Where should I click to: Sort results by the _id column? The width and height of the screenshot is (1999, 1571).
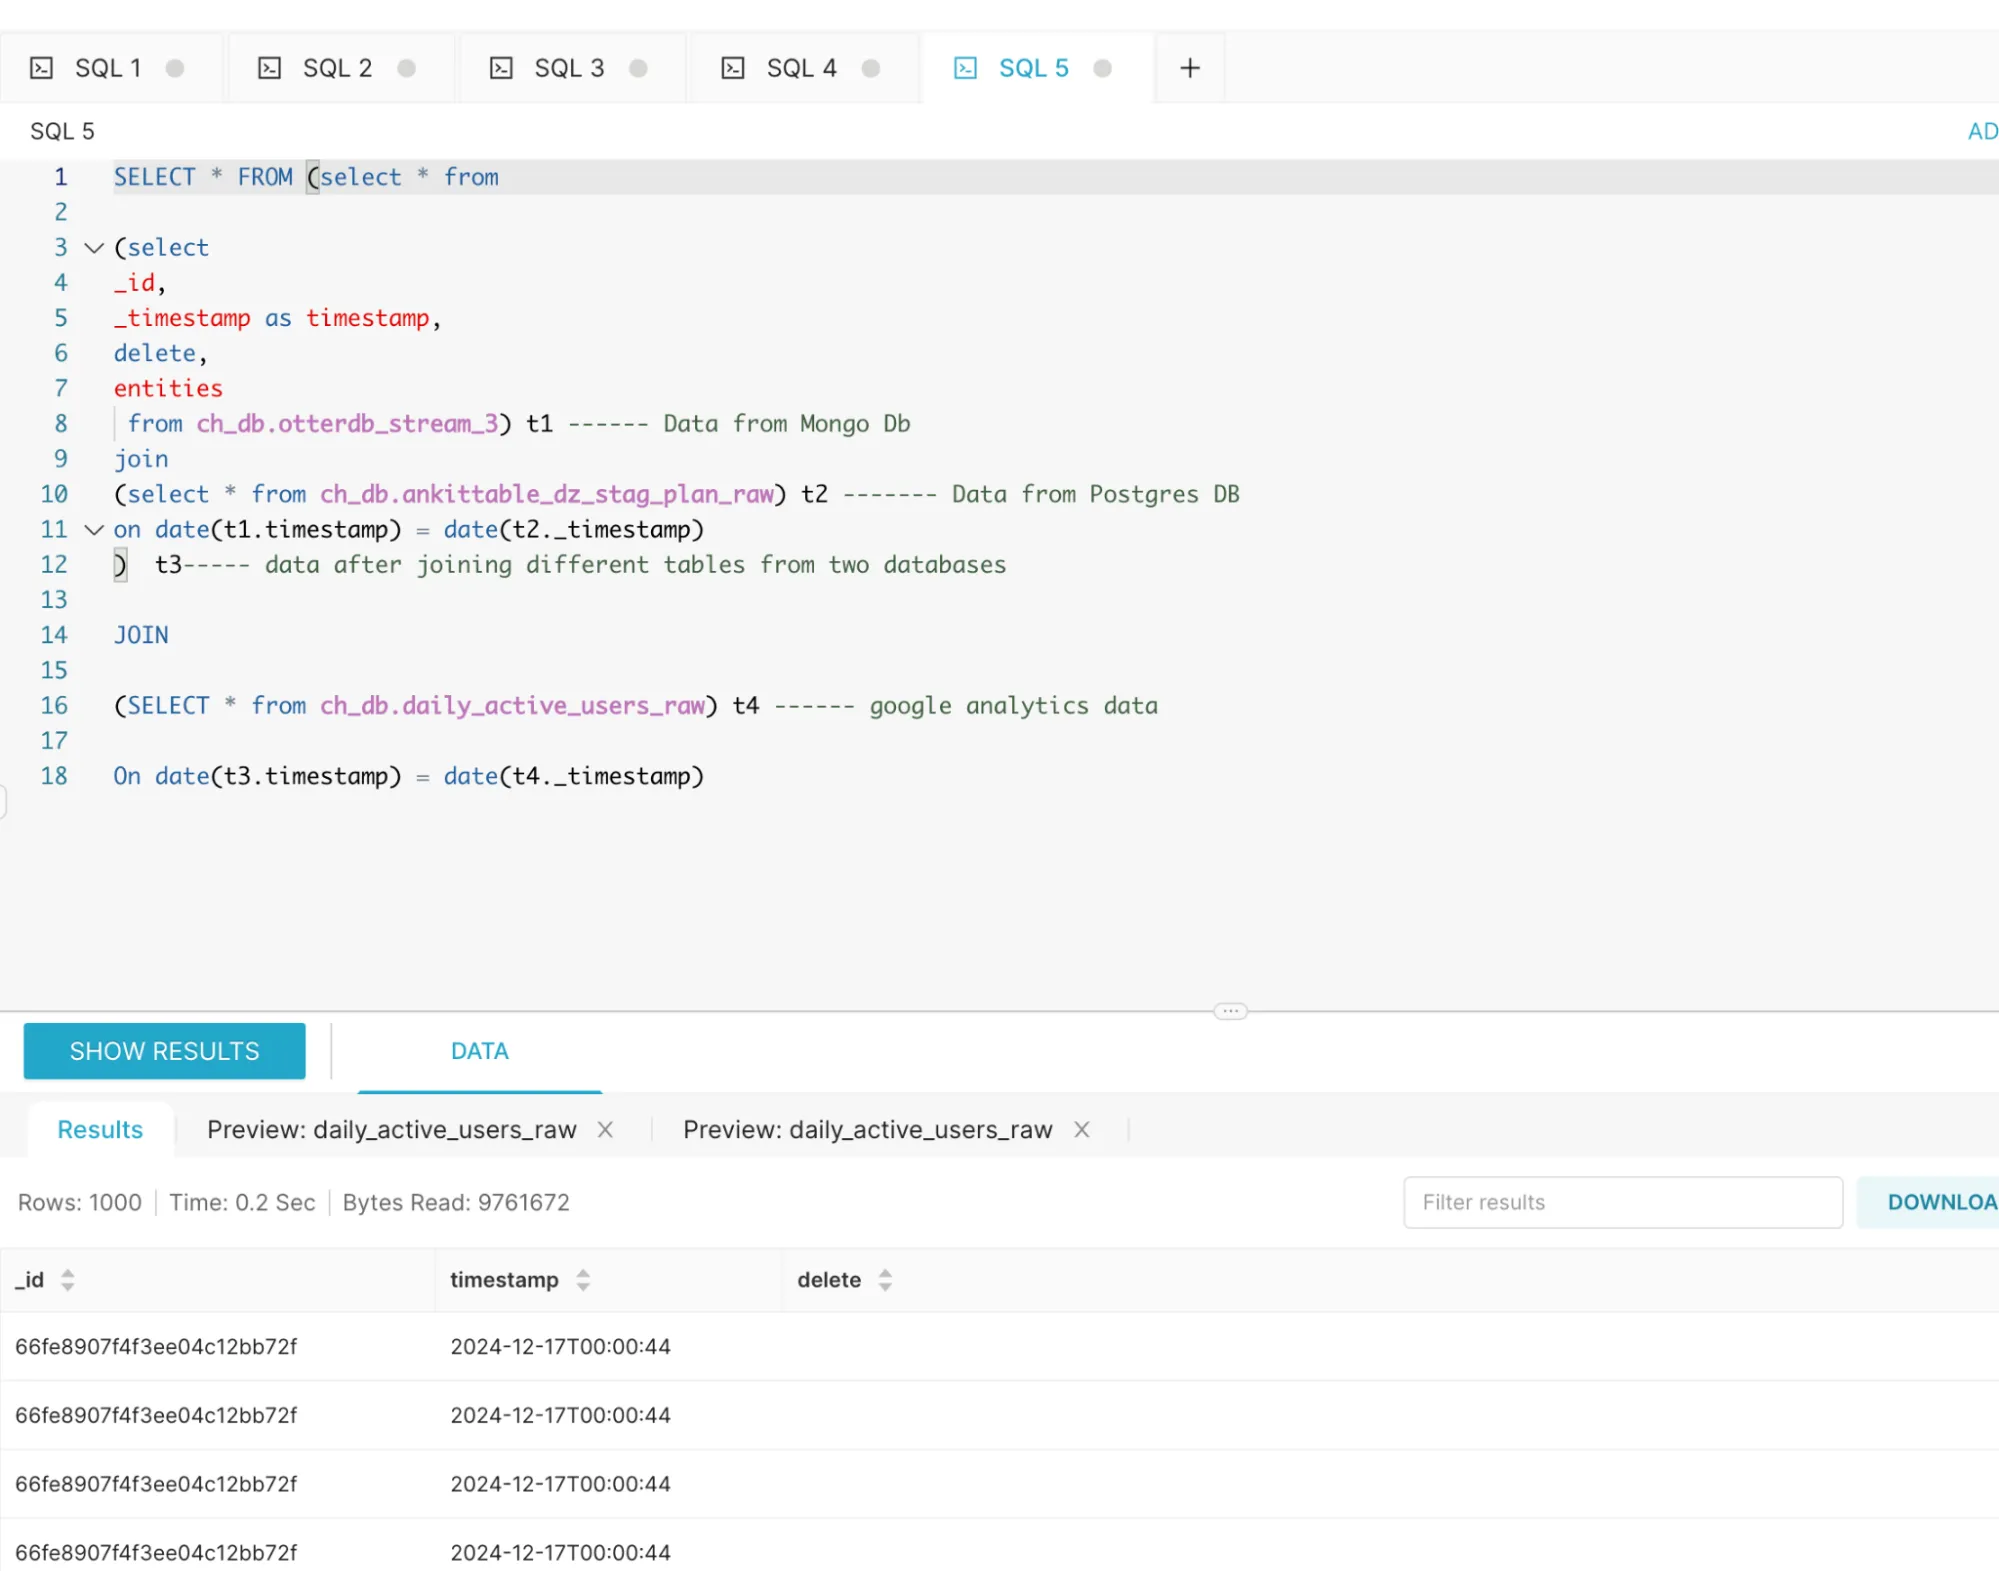[x=67, y=1280]
